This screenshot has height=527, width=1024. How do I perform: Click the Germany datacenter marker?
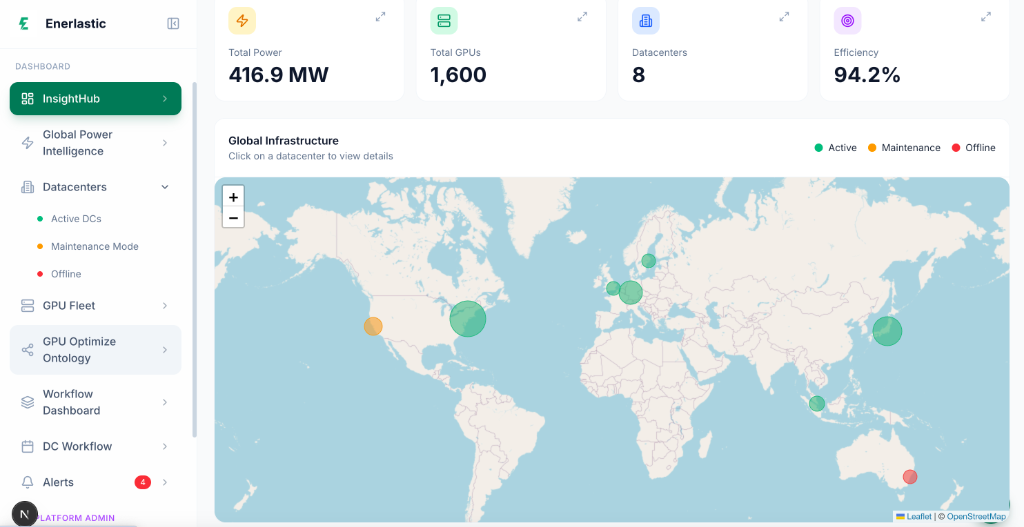pyautogui.click(x=630, y=293)
